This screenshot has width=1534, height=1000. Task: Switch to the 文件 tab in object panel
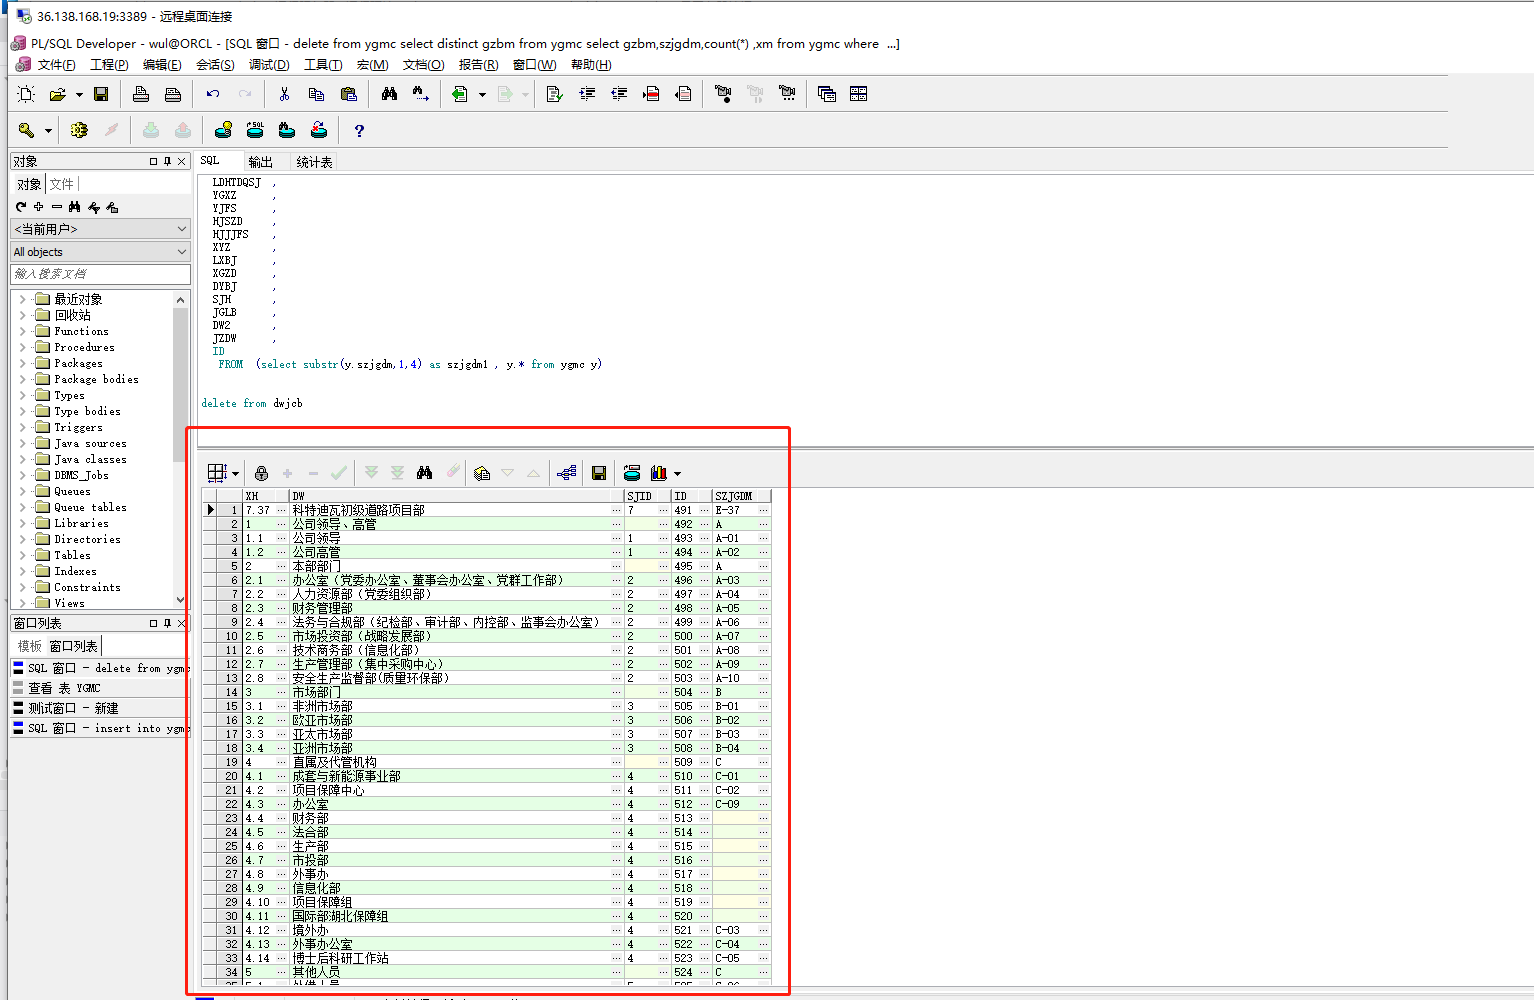click(x=62, y=184)
